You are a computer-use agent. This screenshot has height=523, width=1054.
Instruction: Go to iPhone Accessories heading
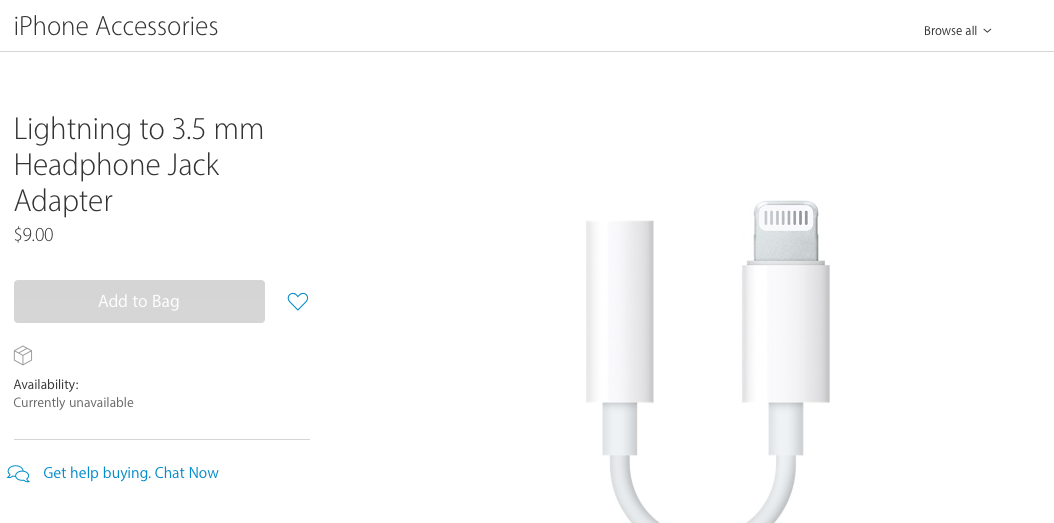click(x=116, y=26)
